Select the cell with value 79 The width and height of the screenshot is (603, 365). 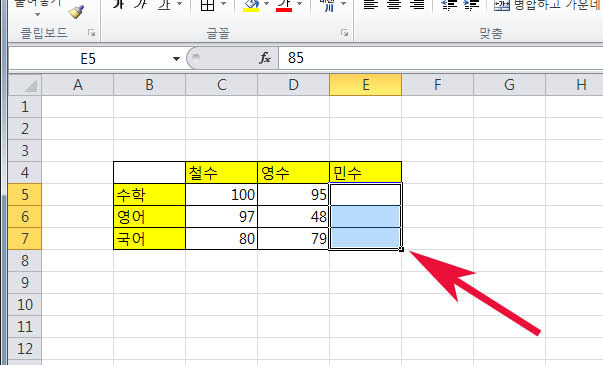293,238
